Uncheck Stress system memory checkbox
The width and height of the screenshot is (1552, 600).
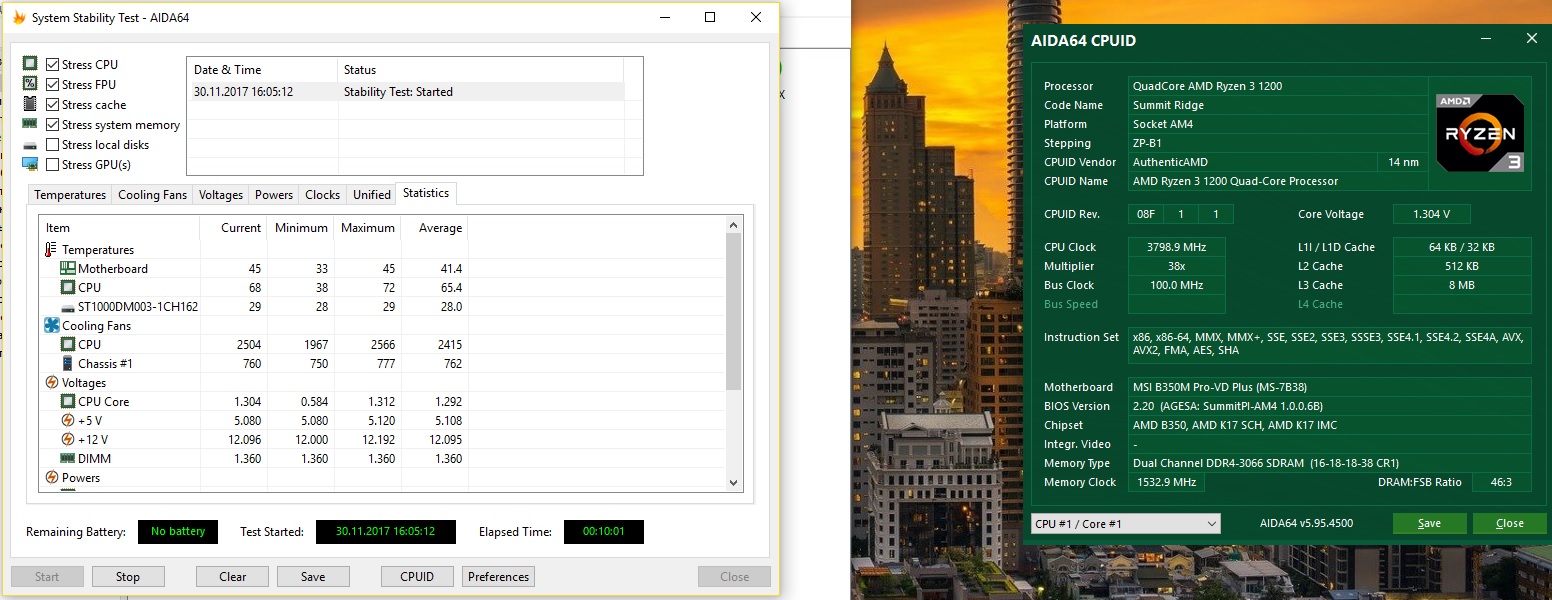[52, 124]
